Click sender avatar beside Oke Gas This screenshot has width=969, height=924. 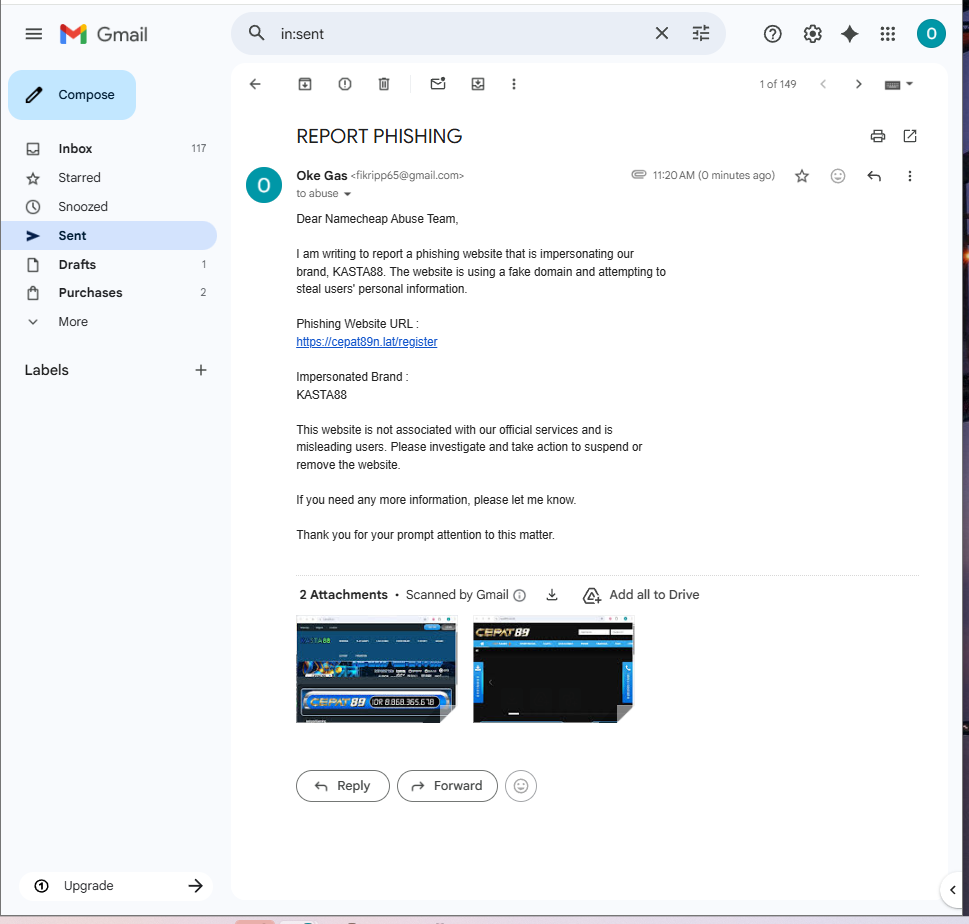click(x=264, y=185)
